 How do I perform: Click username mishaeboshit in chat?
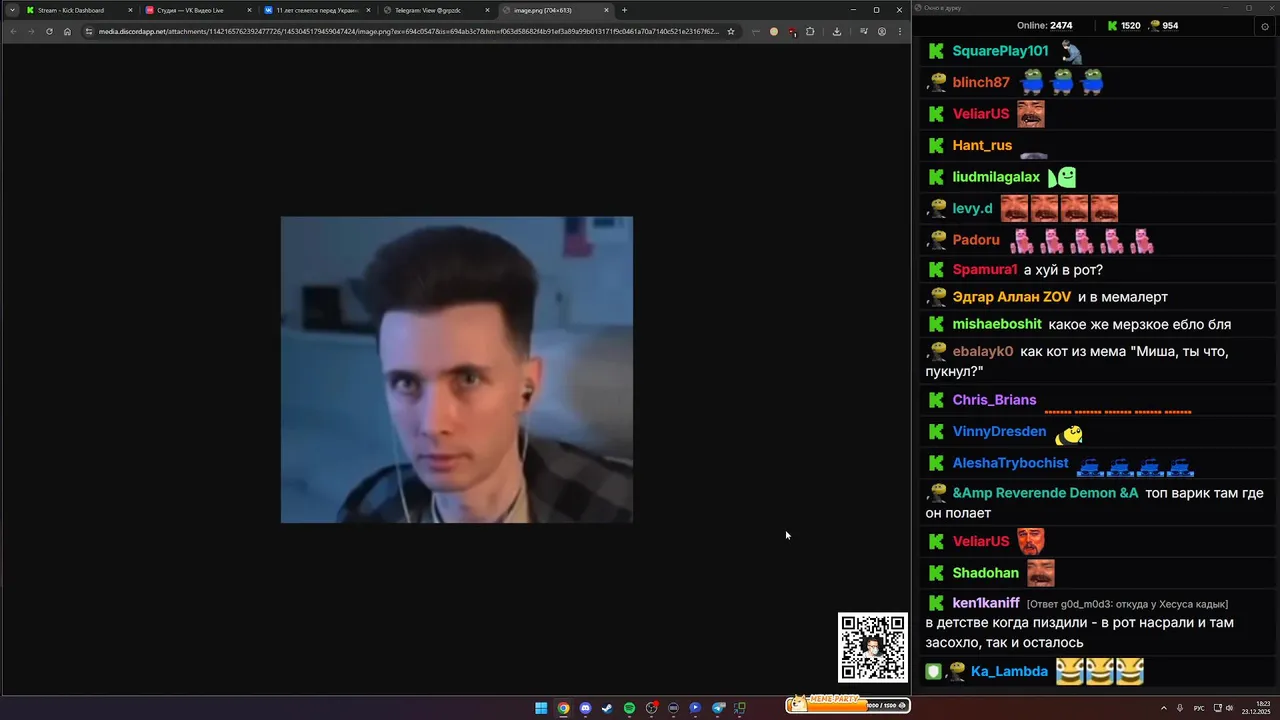[x=997, y=324]
